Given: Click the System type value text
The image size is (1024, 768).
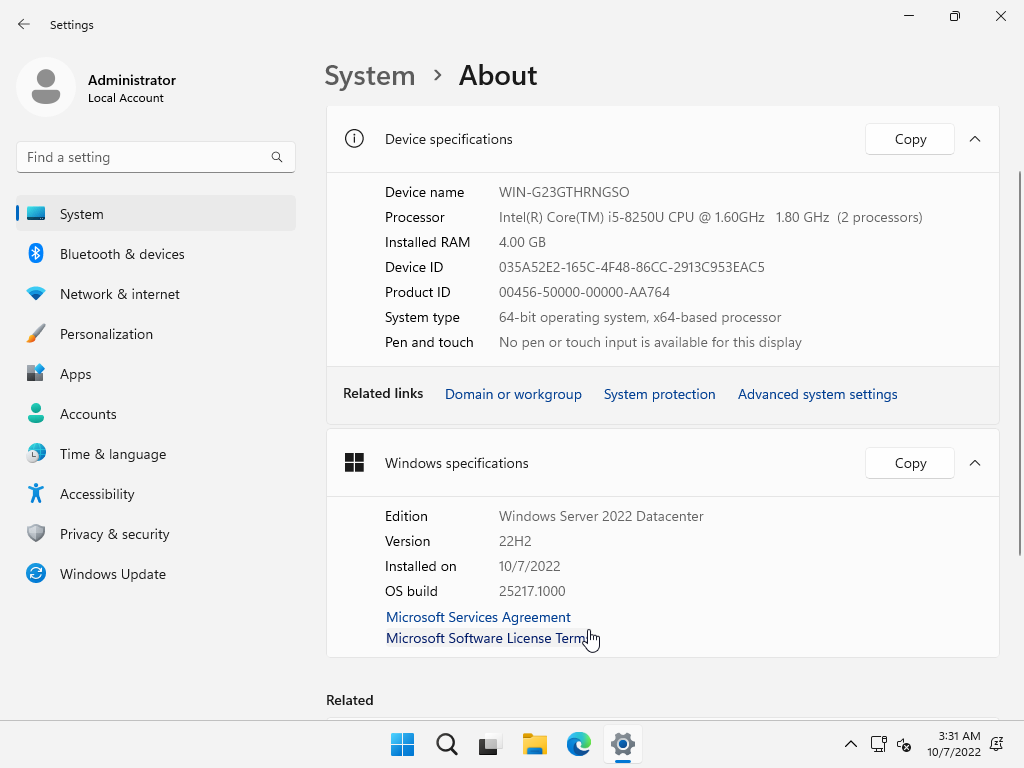Looking at the screenshot, I should (640, 317).
